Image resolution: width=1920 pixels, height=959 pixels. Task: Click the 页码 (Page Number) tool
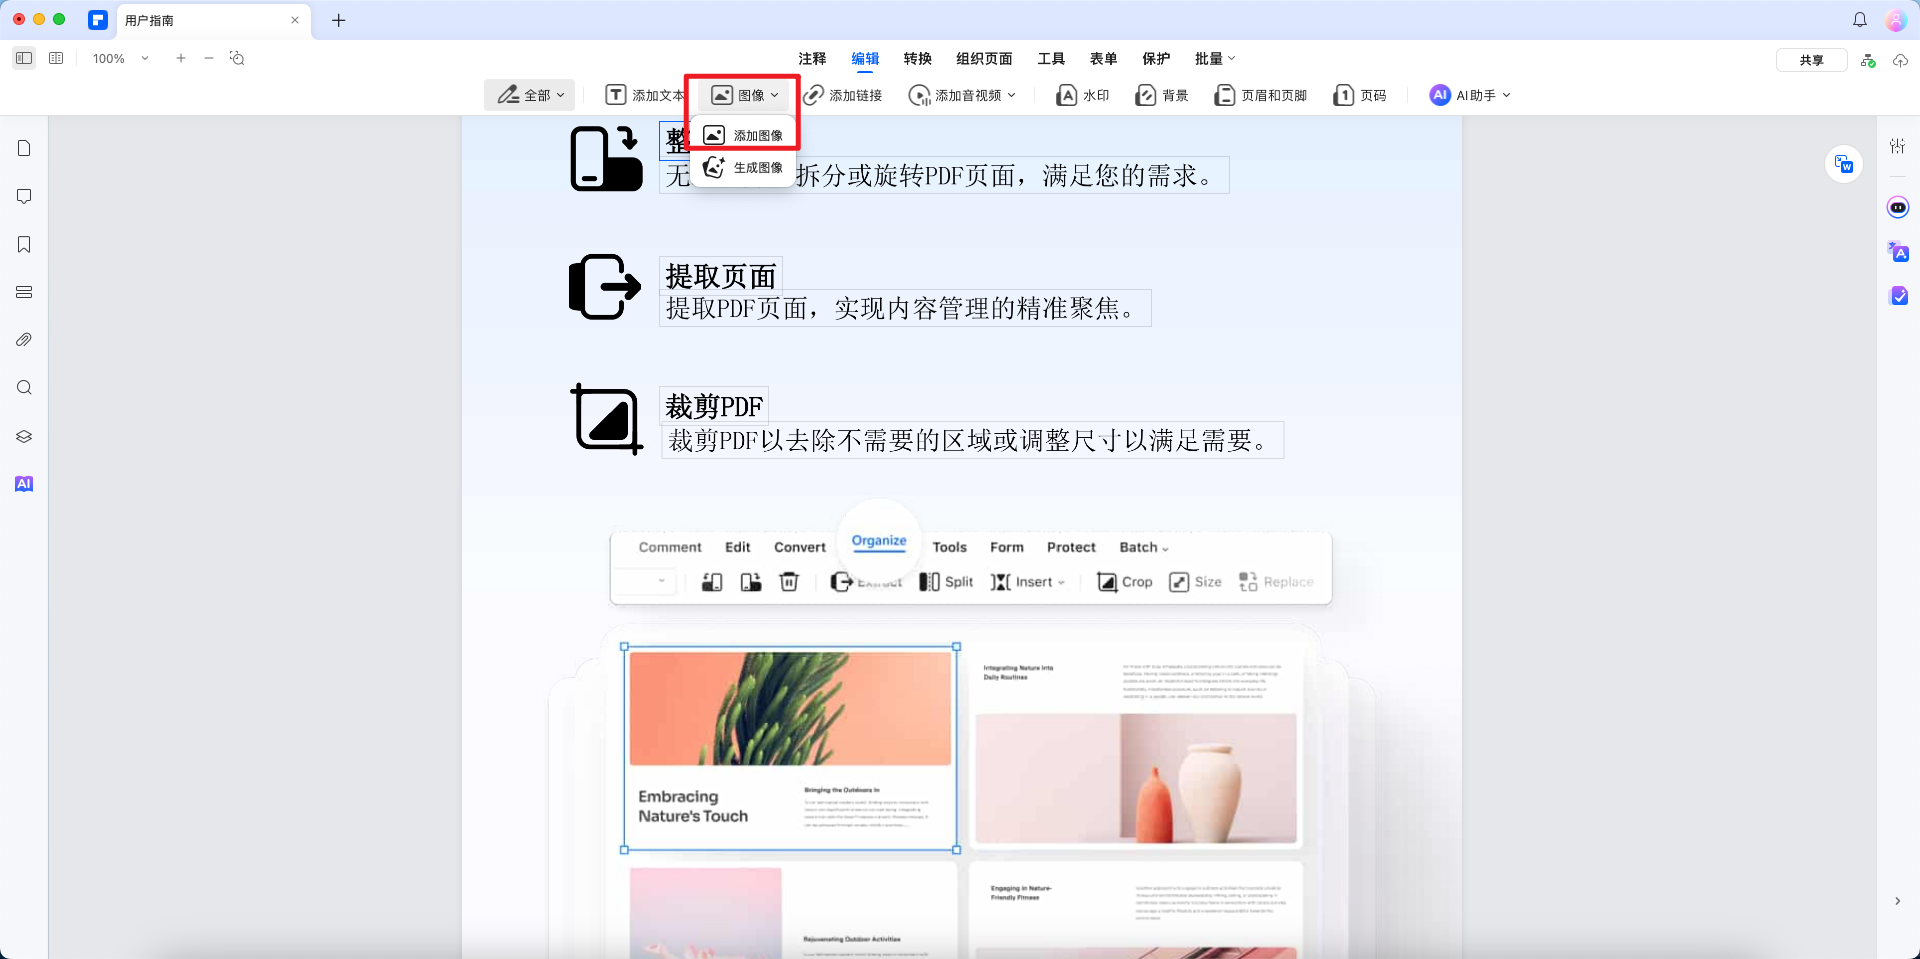(1360, 95)
